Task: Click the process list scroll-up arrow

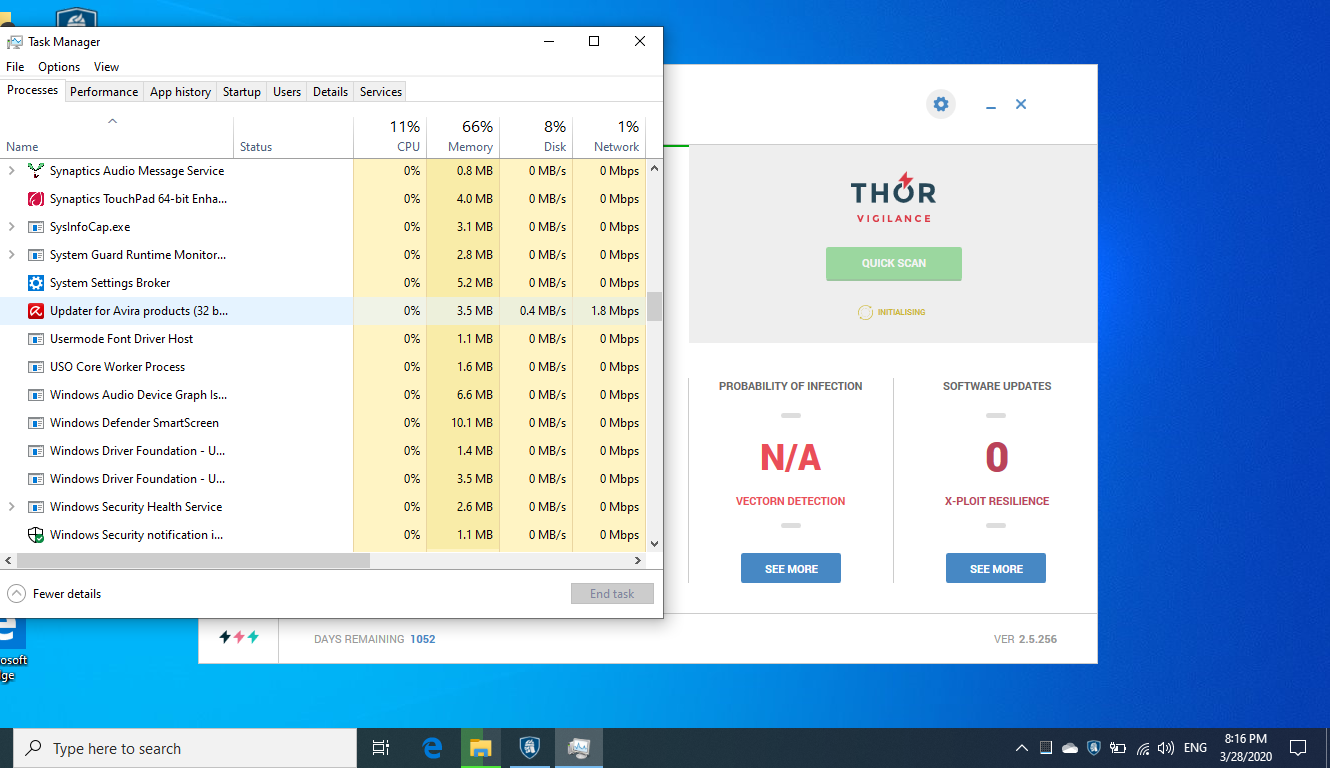Action: [655, 168]
